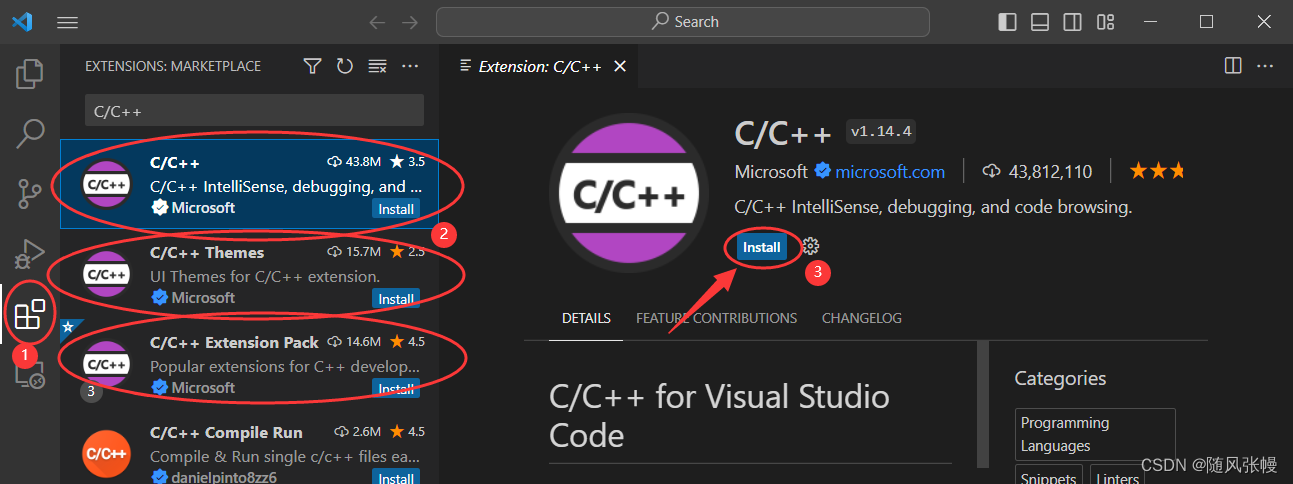Filter extensions with the funnel icon
1293x484 pixels.
coord(313,66)
